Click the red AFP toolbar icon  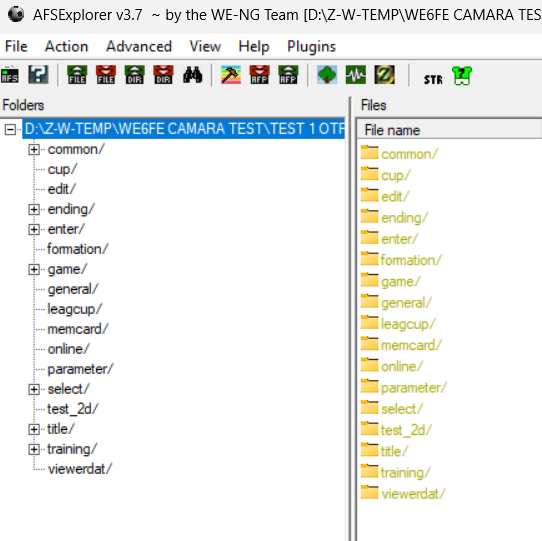click(x=259, y=75)
